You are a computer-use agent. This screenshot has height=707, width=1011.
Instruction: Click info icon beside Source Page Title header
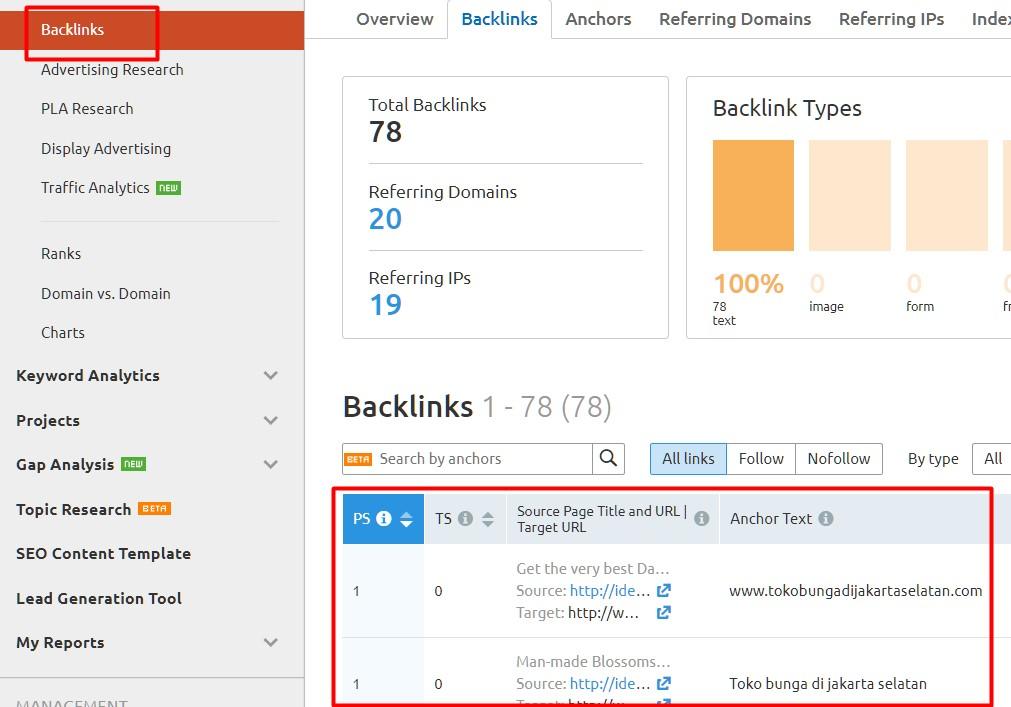pos(701,519)
